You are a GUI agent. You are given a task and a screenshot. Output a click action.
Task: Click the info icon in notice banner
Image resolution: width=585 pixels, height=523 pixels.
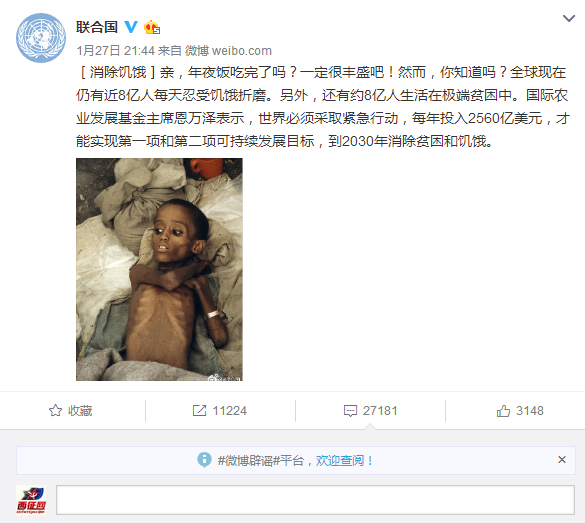[x=204, y=460]
